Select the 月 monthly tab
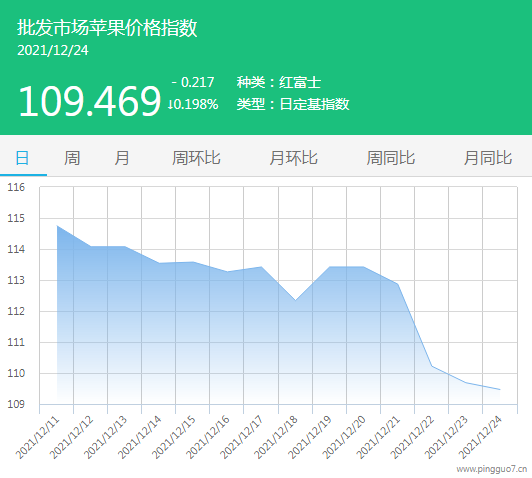The width and height of the screenshot is (532, 478). pyautogui.click(x=122, y=158)
